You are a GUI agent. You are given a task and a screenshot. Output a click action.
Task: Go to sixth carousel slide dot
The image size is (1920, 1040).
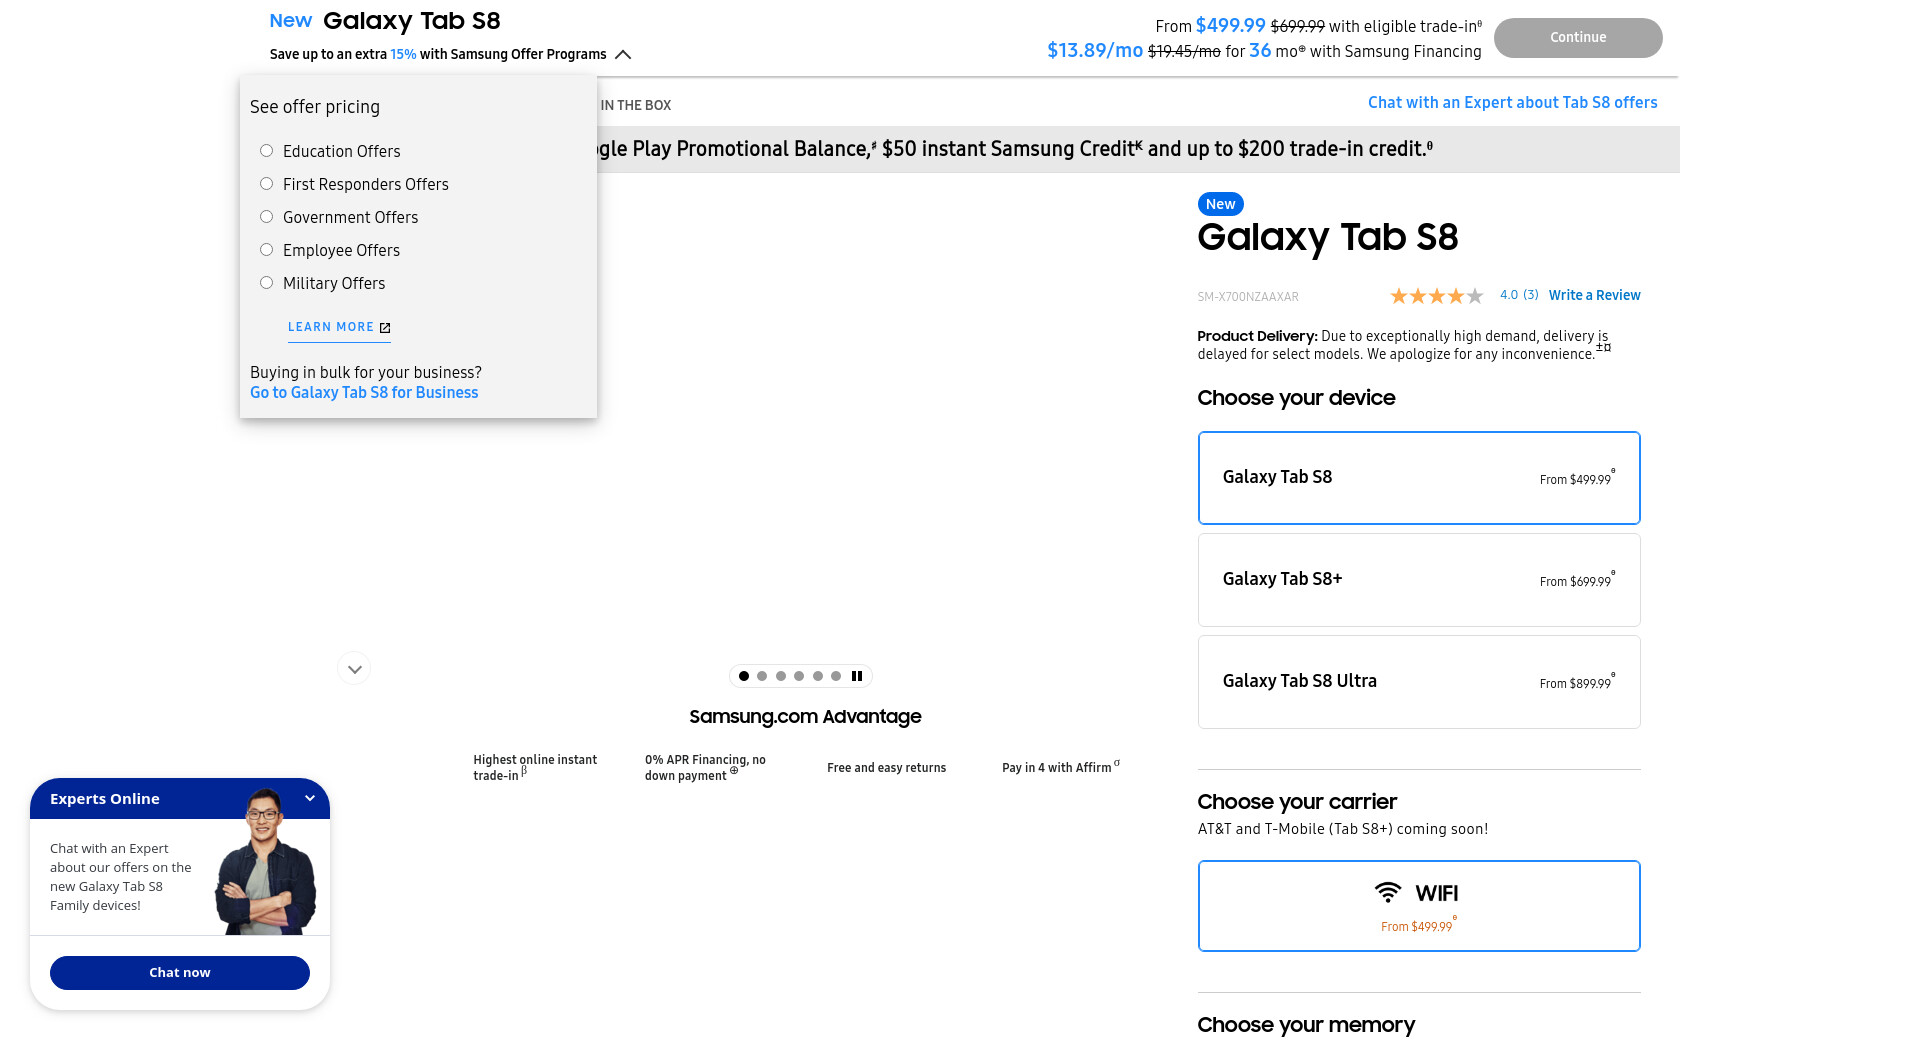pyautogui.click(x=836, y=676)
